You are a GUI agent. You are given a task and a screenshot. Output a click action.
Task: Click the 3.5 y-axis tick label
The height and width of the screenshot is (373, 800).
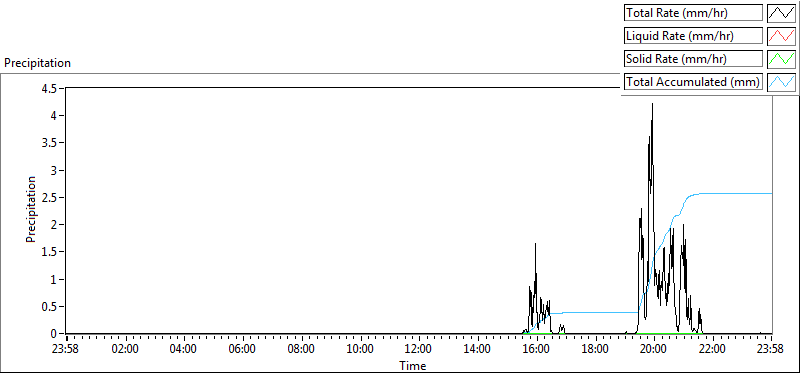pos(49,143)
